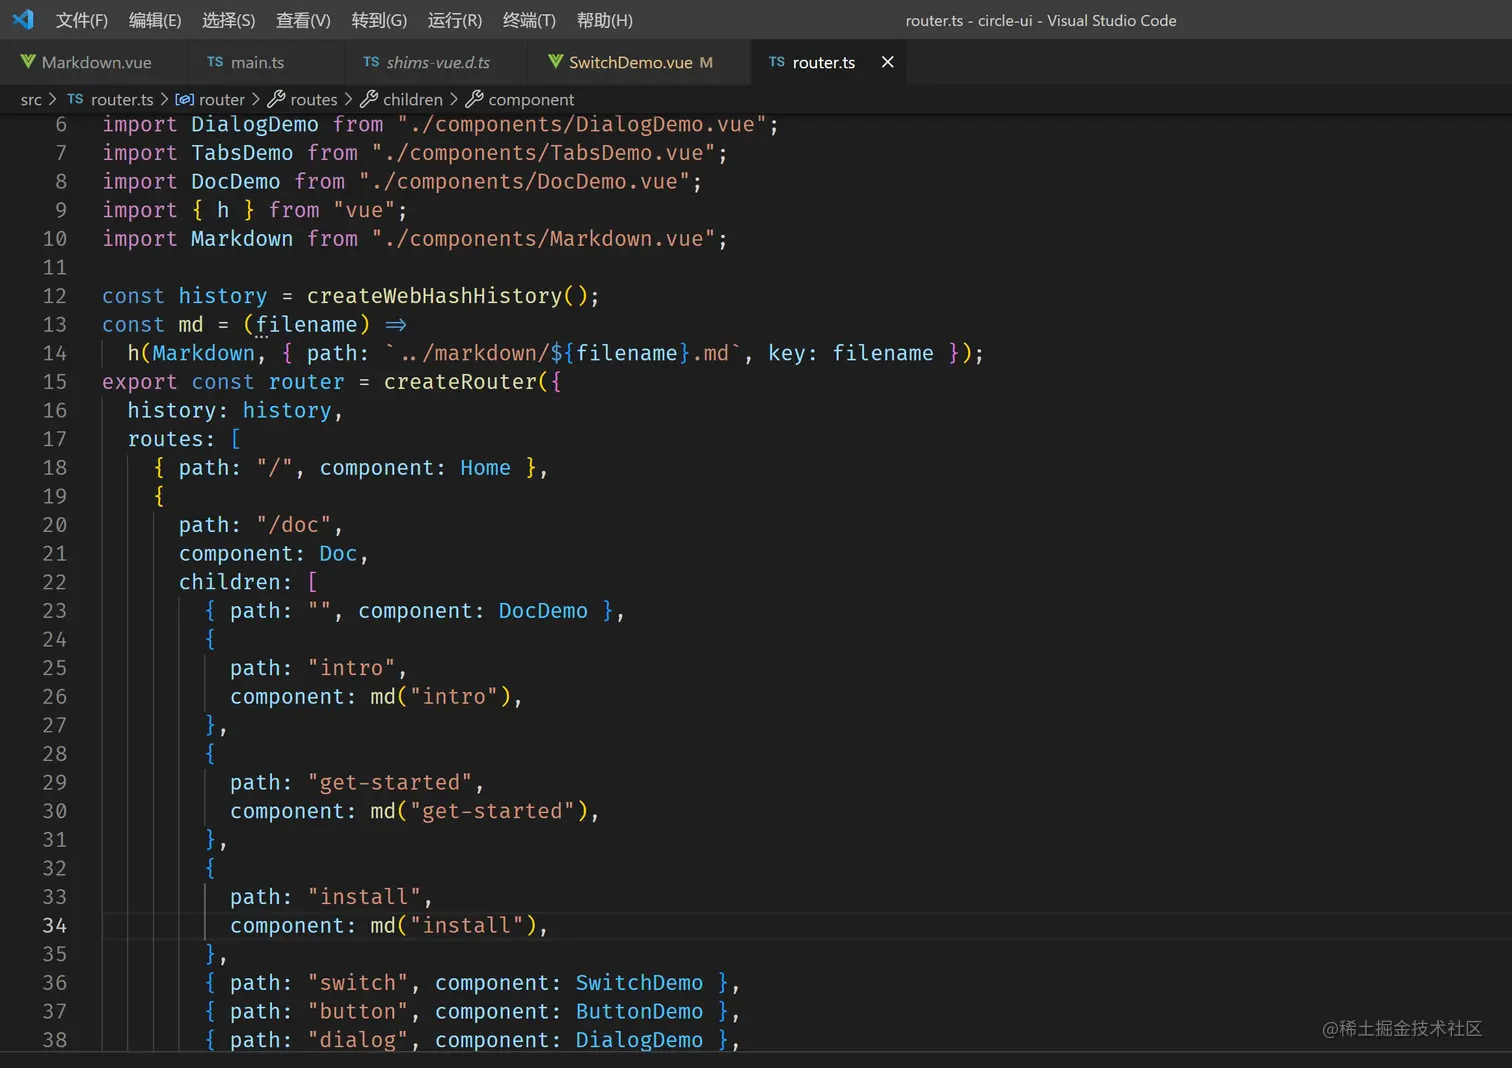Viewport: 1512px width, 1068px height.
Task: Open the src breadcrumb folder
Action: click(31, 99)
